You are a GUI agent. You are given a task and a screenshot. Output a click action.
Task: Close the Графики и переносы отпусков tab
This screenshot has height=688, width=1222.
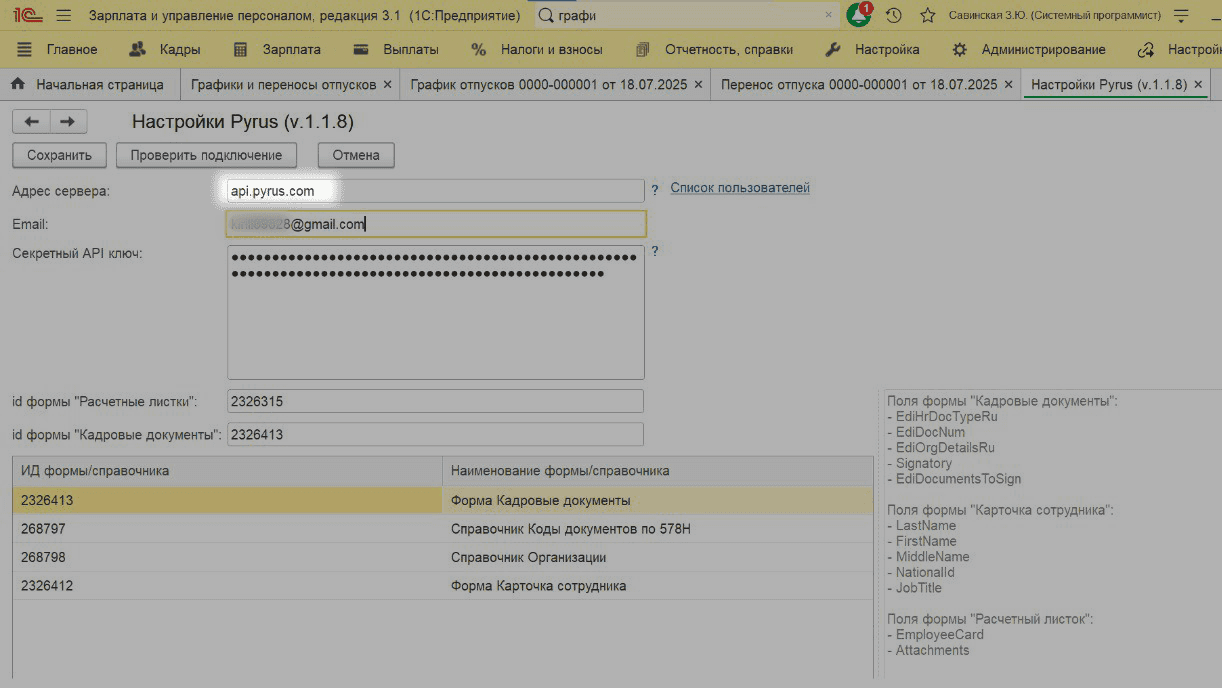tap(388, 85)
